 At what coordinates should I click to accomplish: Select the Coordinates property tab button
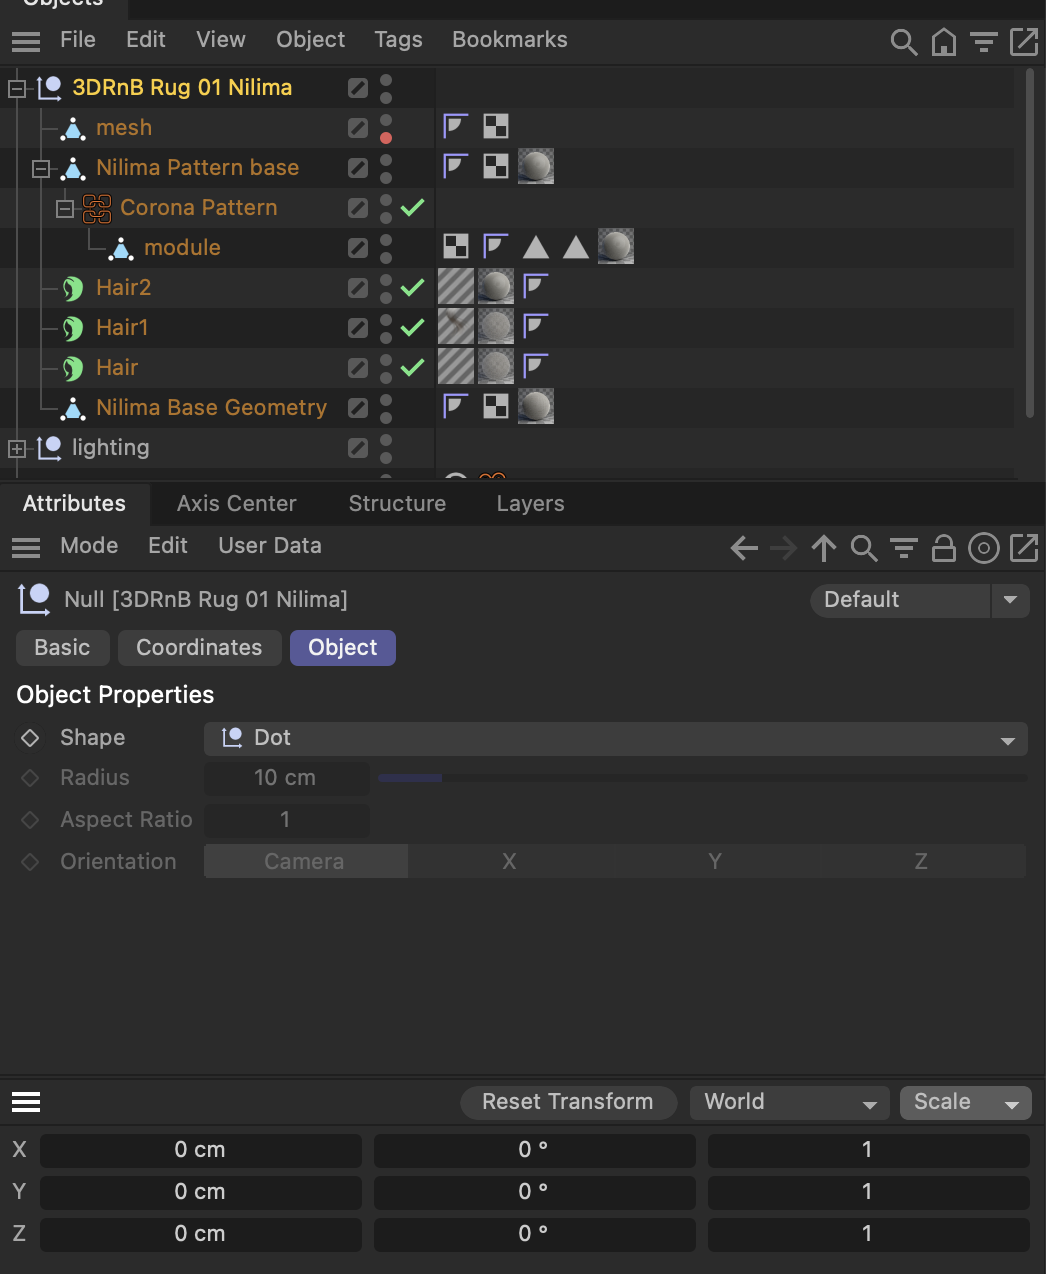199,648
